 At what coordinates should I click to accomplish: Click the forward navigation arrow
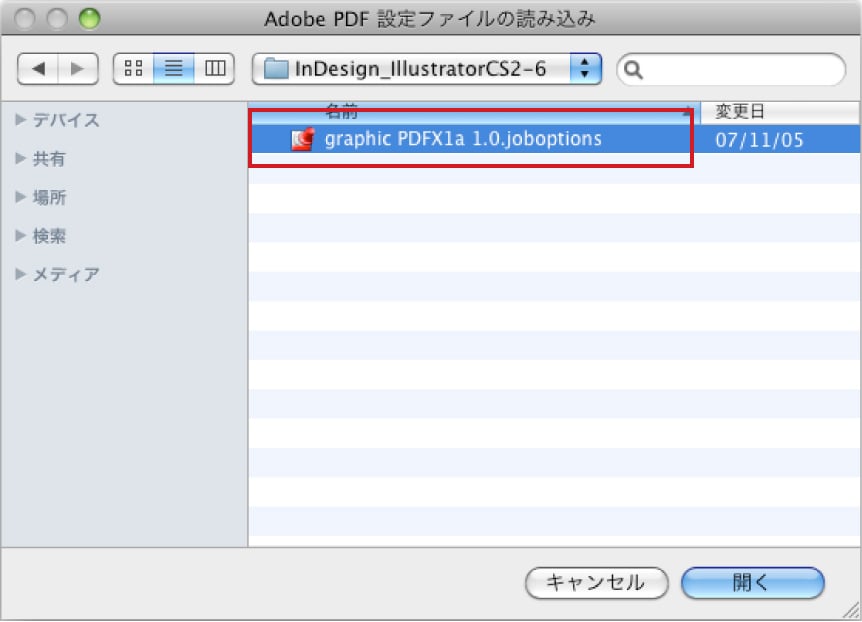coord(77,68)
